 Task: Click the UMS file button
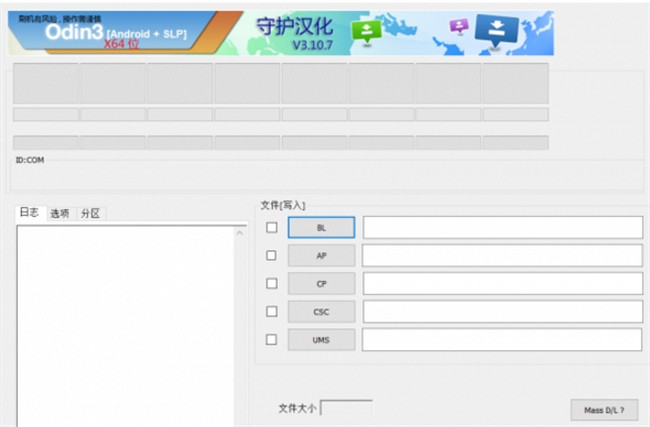321,340
